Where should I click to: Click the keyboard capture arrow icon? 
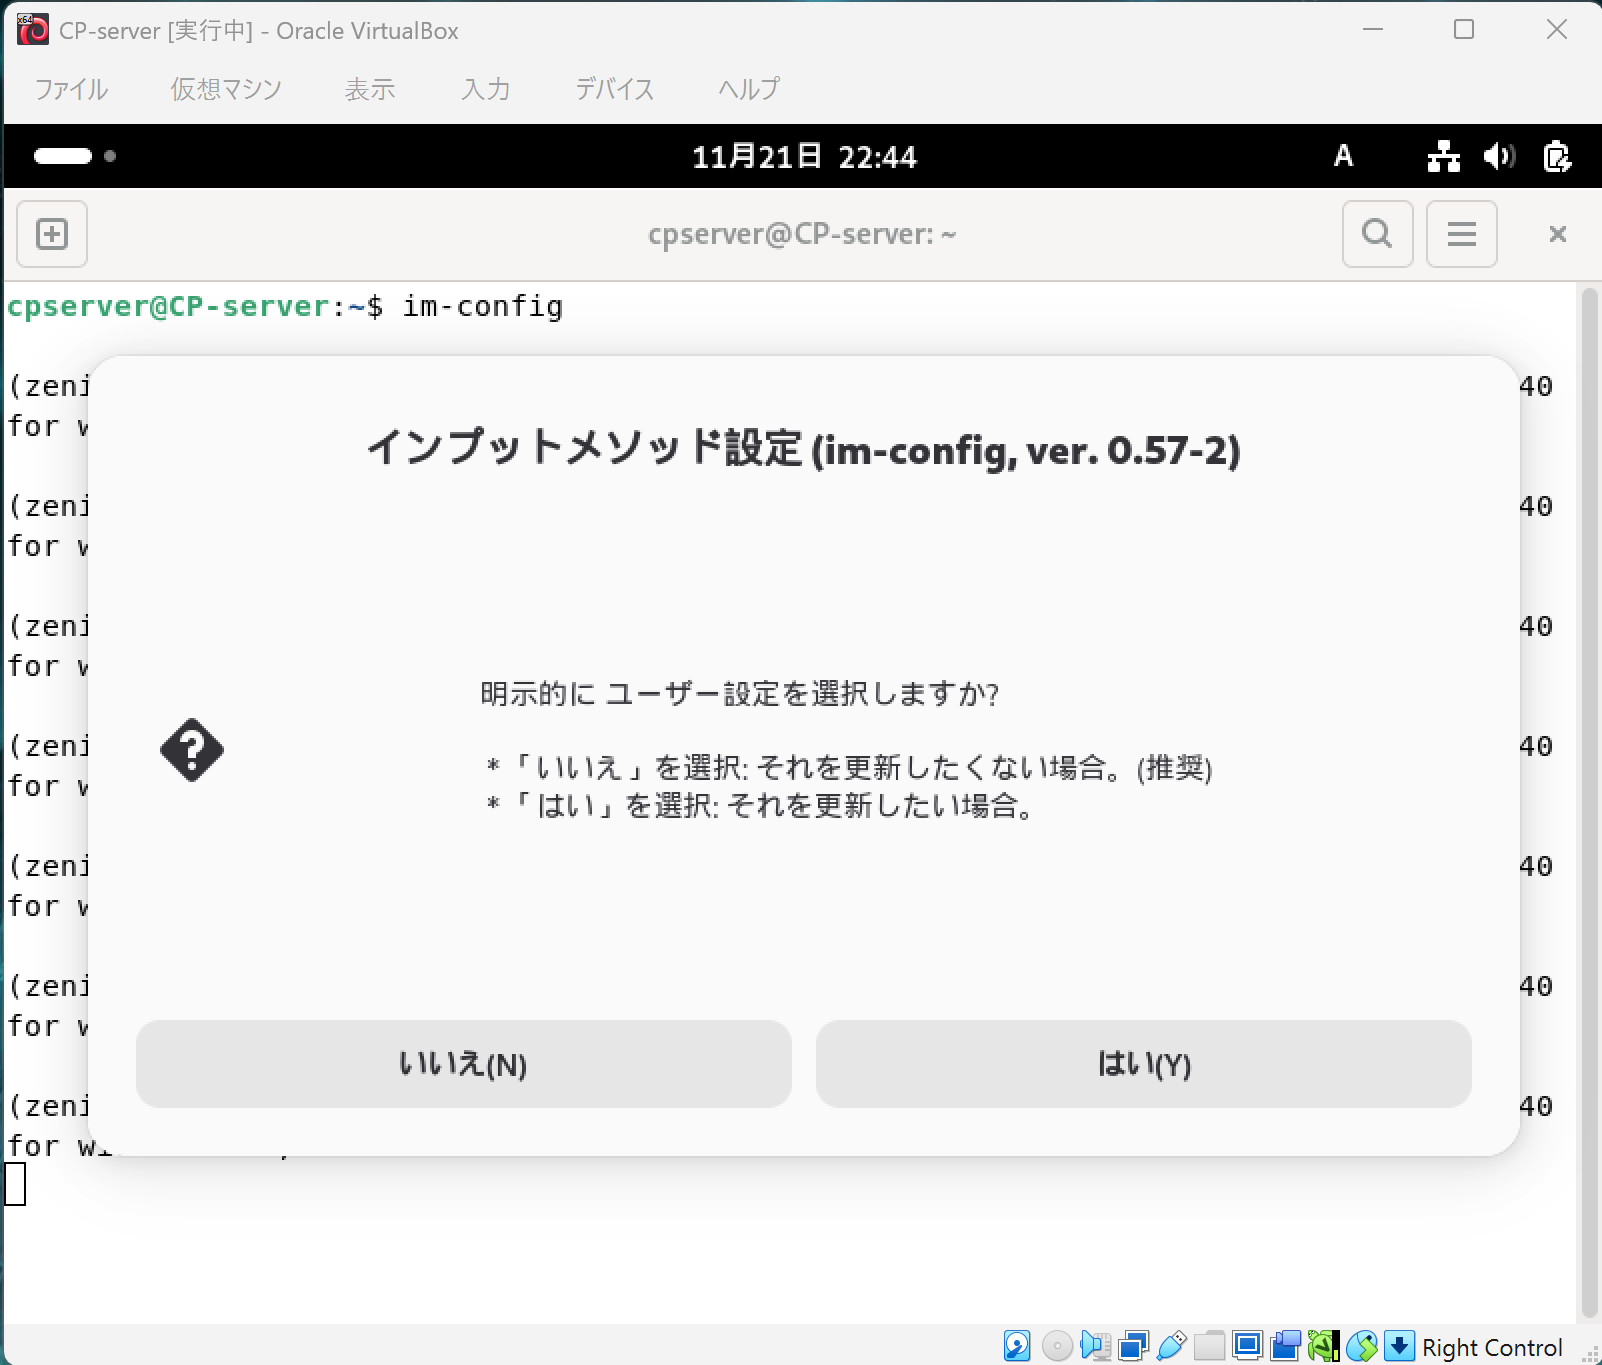tap(1399, 1346)
